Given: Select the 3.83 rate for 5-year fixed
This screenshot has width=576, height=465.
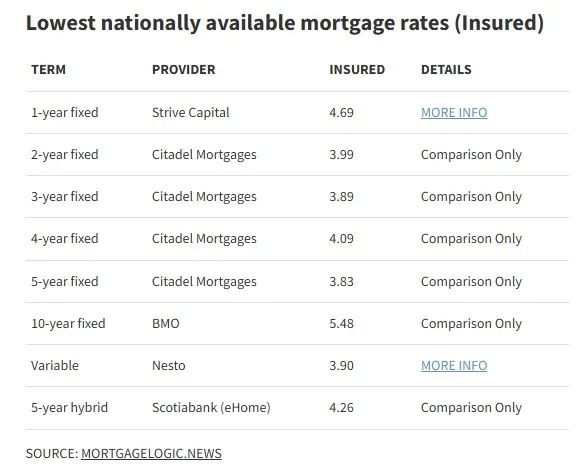Looking at the screenshot, I should pyautogui.click(x=341, y=282).
